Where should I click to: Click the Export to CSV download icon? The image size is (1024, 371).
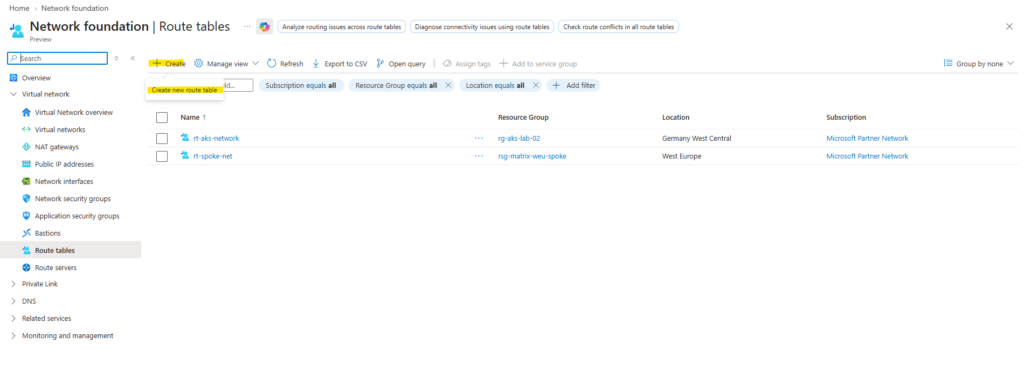[x=316, y=63]
